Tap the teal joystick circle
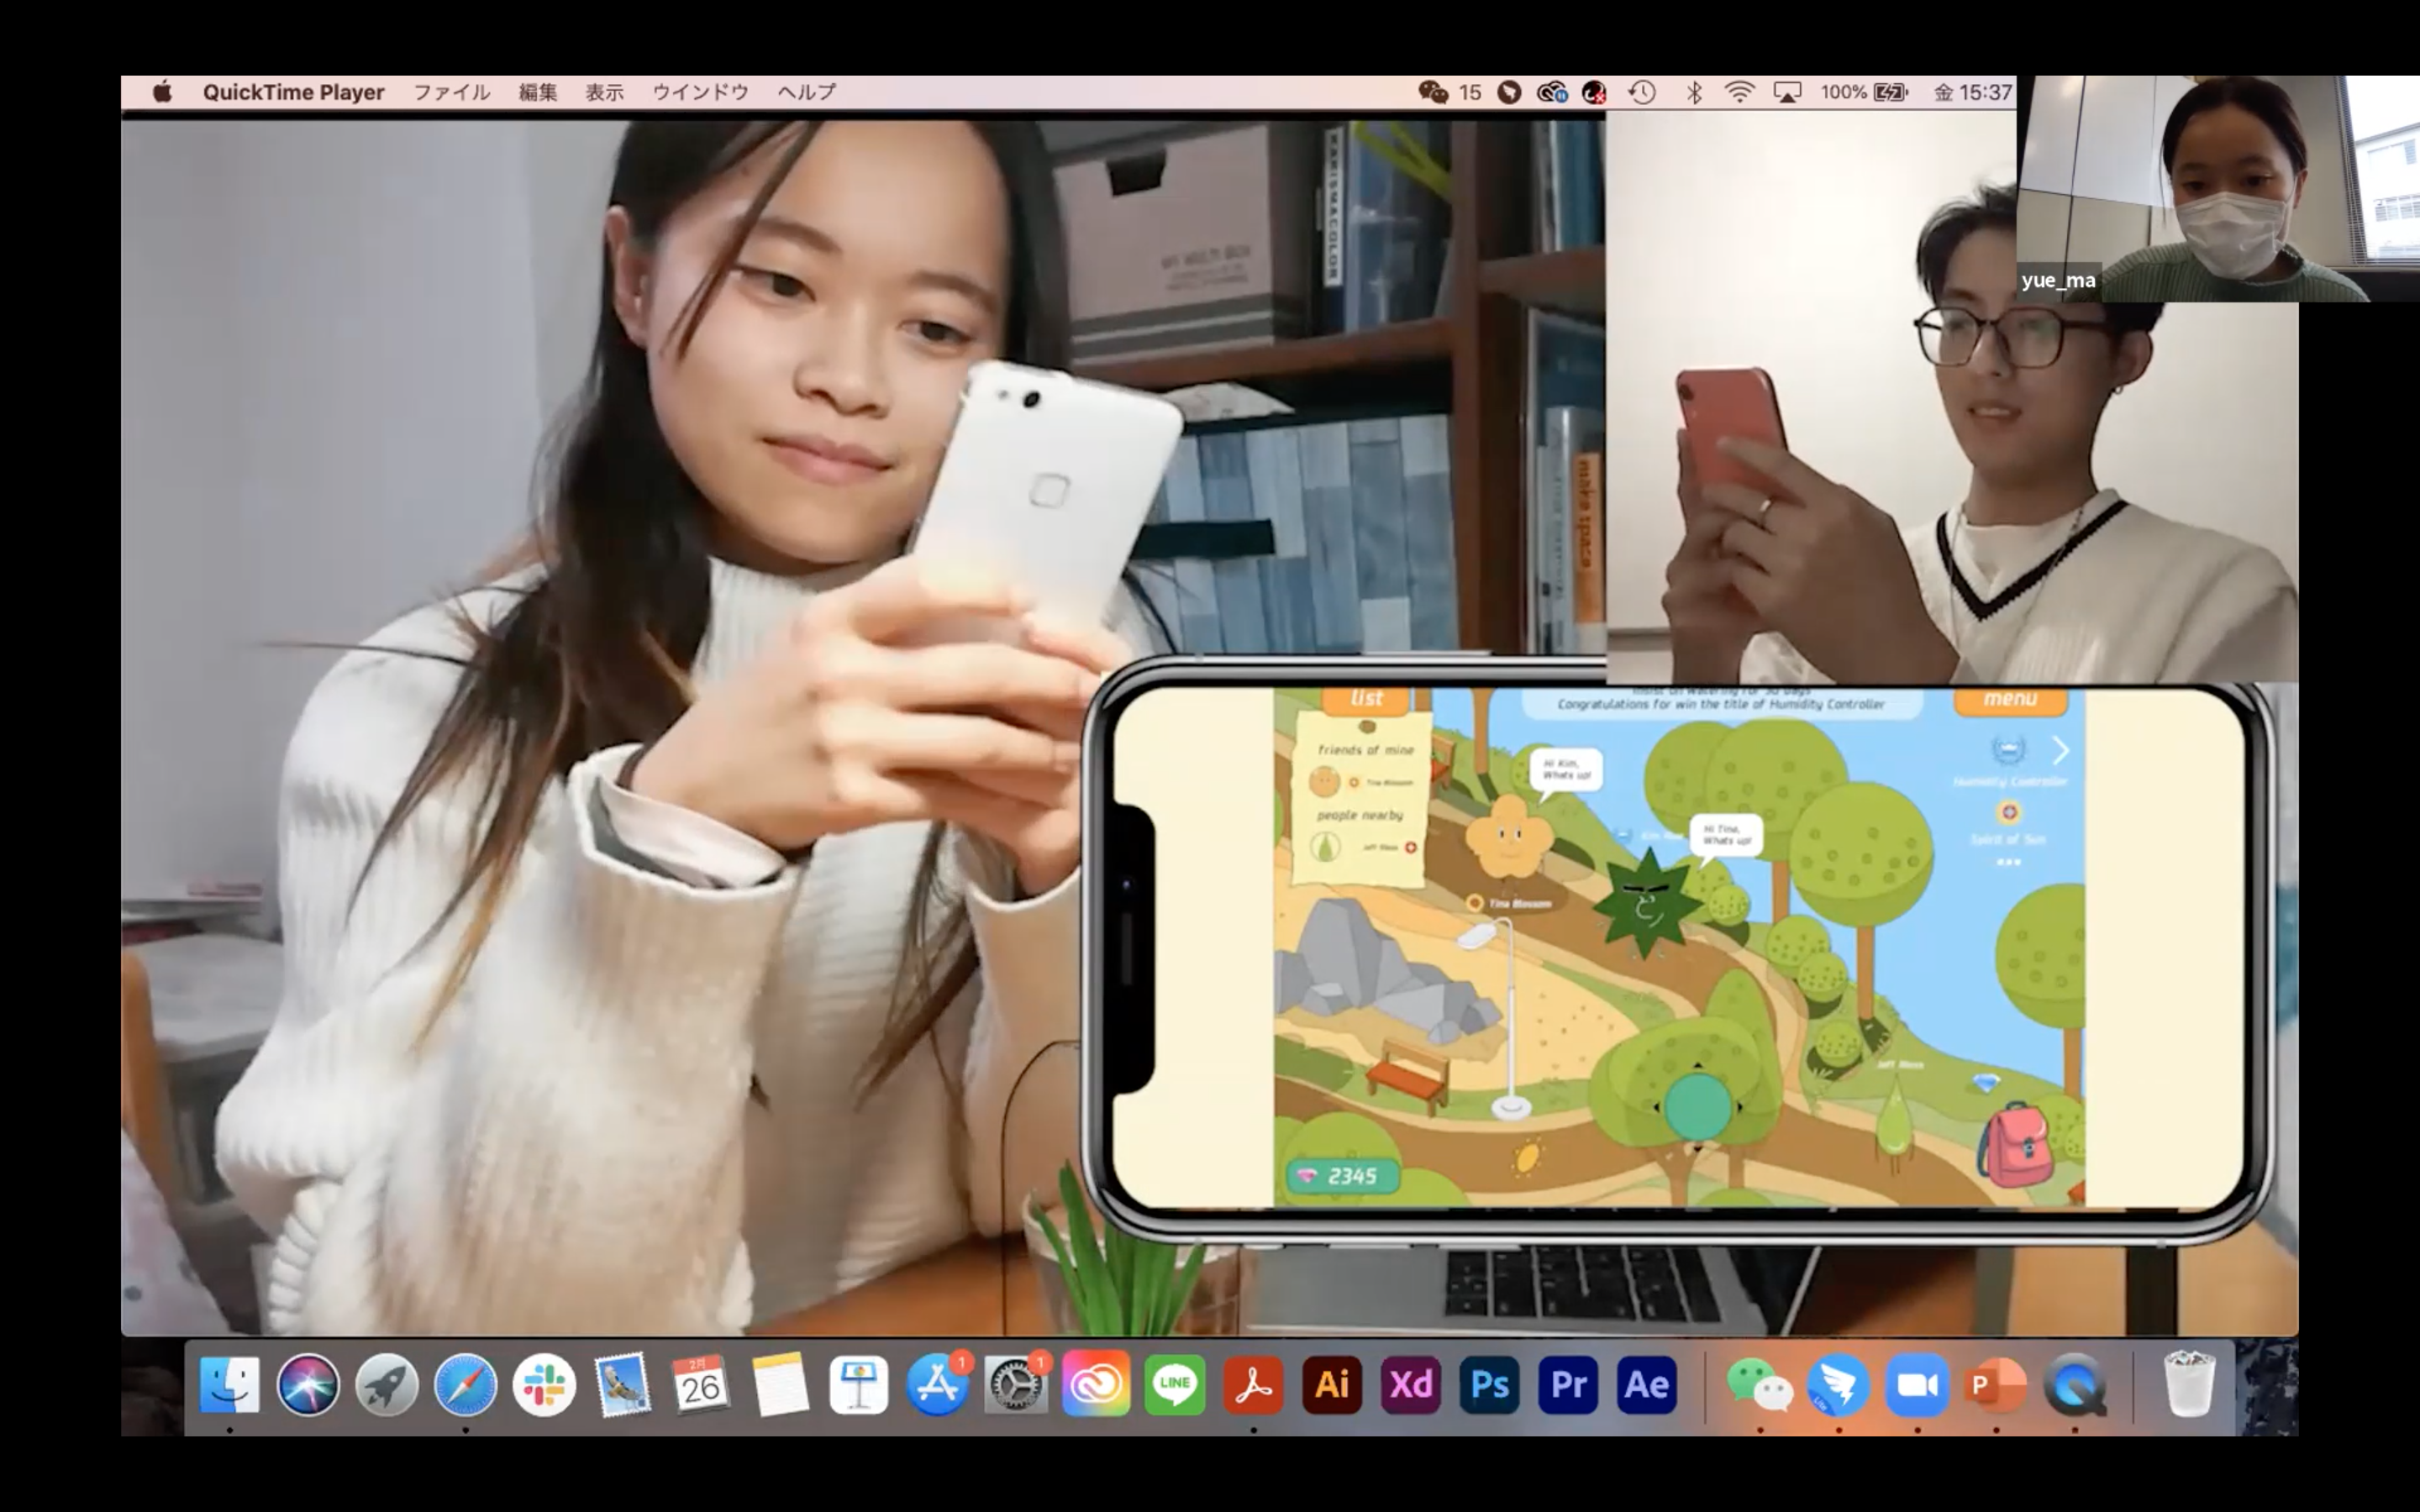Viewport: 2420px width, 1512px height. click(x=1698, y=1107)
